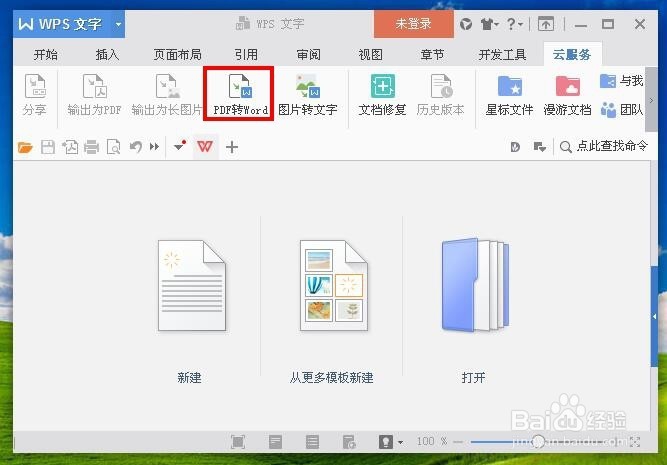Click the zoom out minus button
The width and height of the screenshot is (667, 465).
pos(458,442)
